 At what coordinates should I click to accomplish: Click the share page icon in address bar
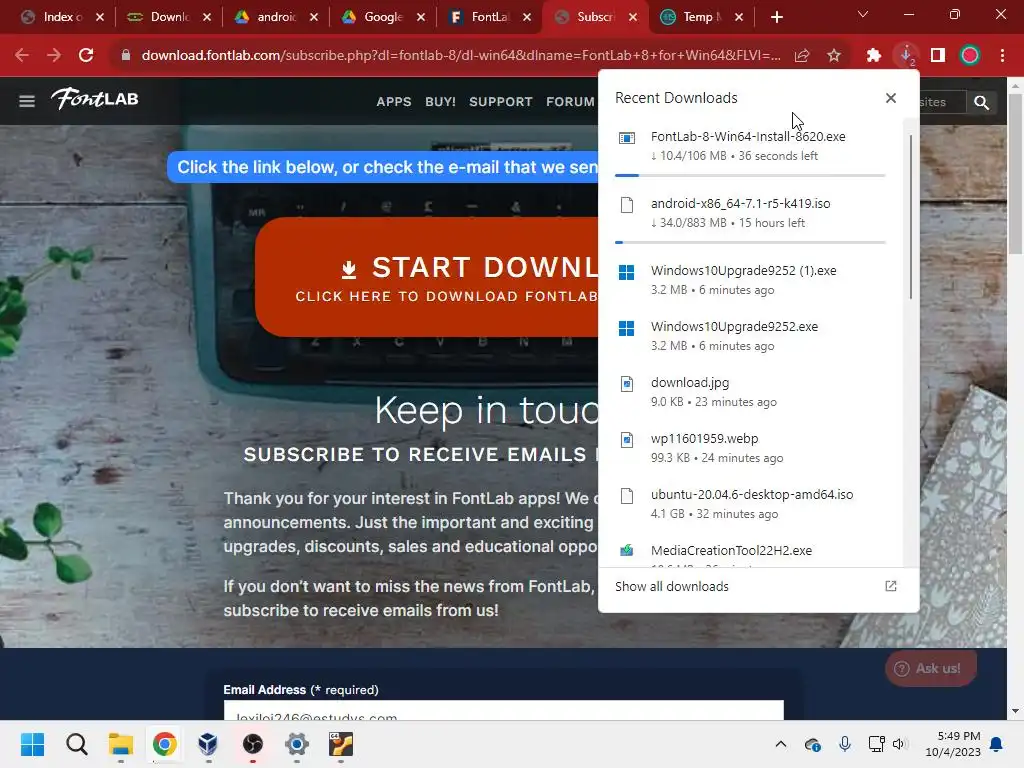click(x=802, y=56)
